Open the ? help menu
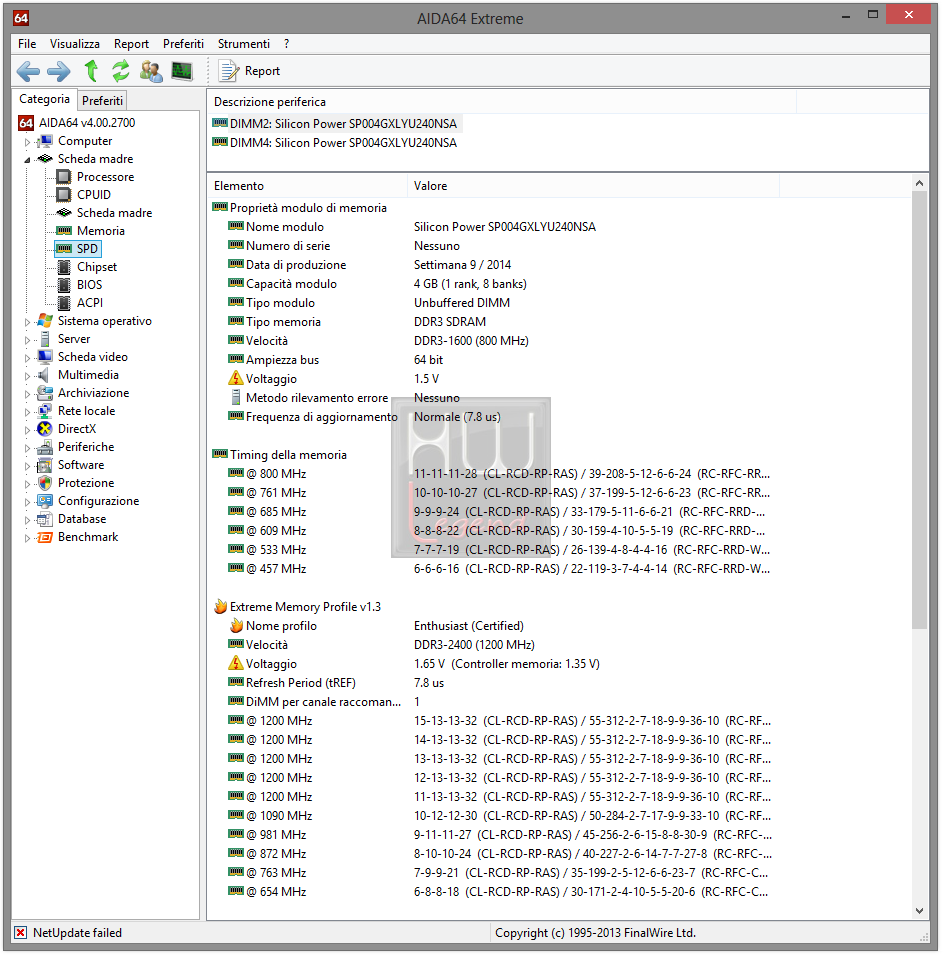This screenshot has height=955, width=943. [286, 44]
